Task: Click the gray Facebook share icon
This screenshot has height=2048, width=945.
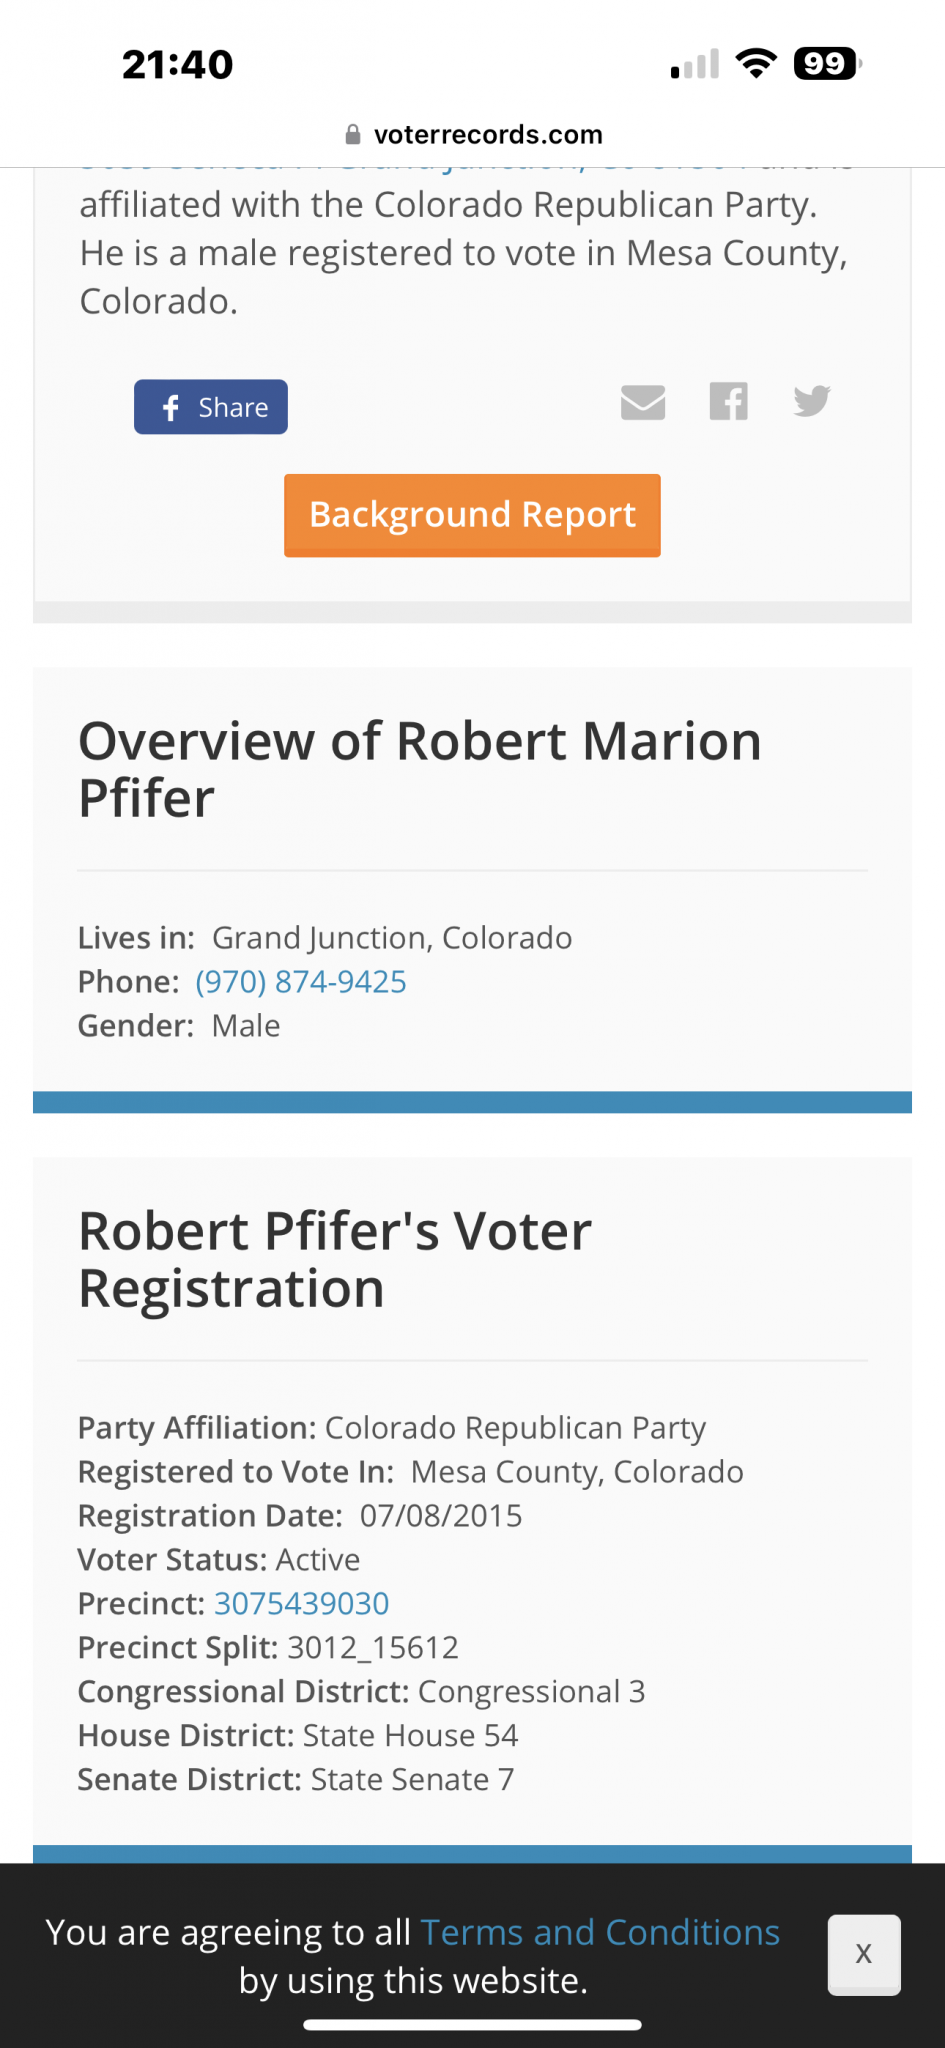Action: [729, 401]
